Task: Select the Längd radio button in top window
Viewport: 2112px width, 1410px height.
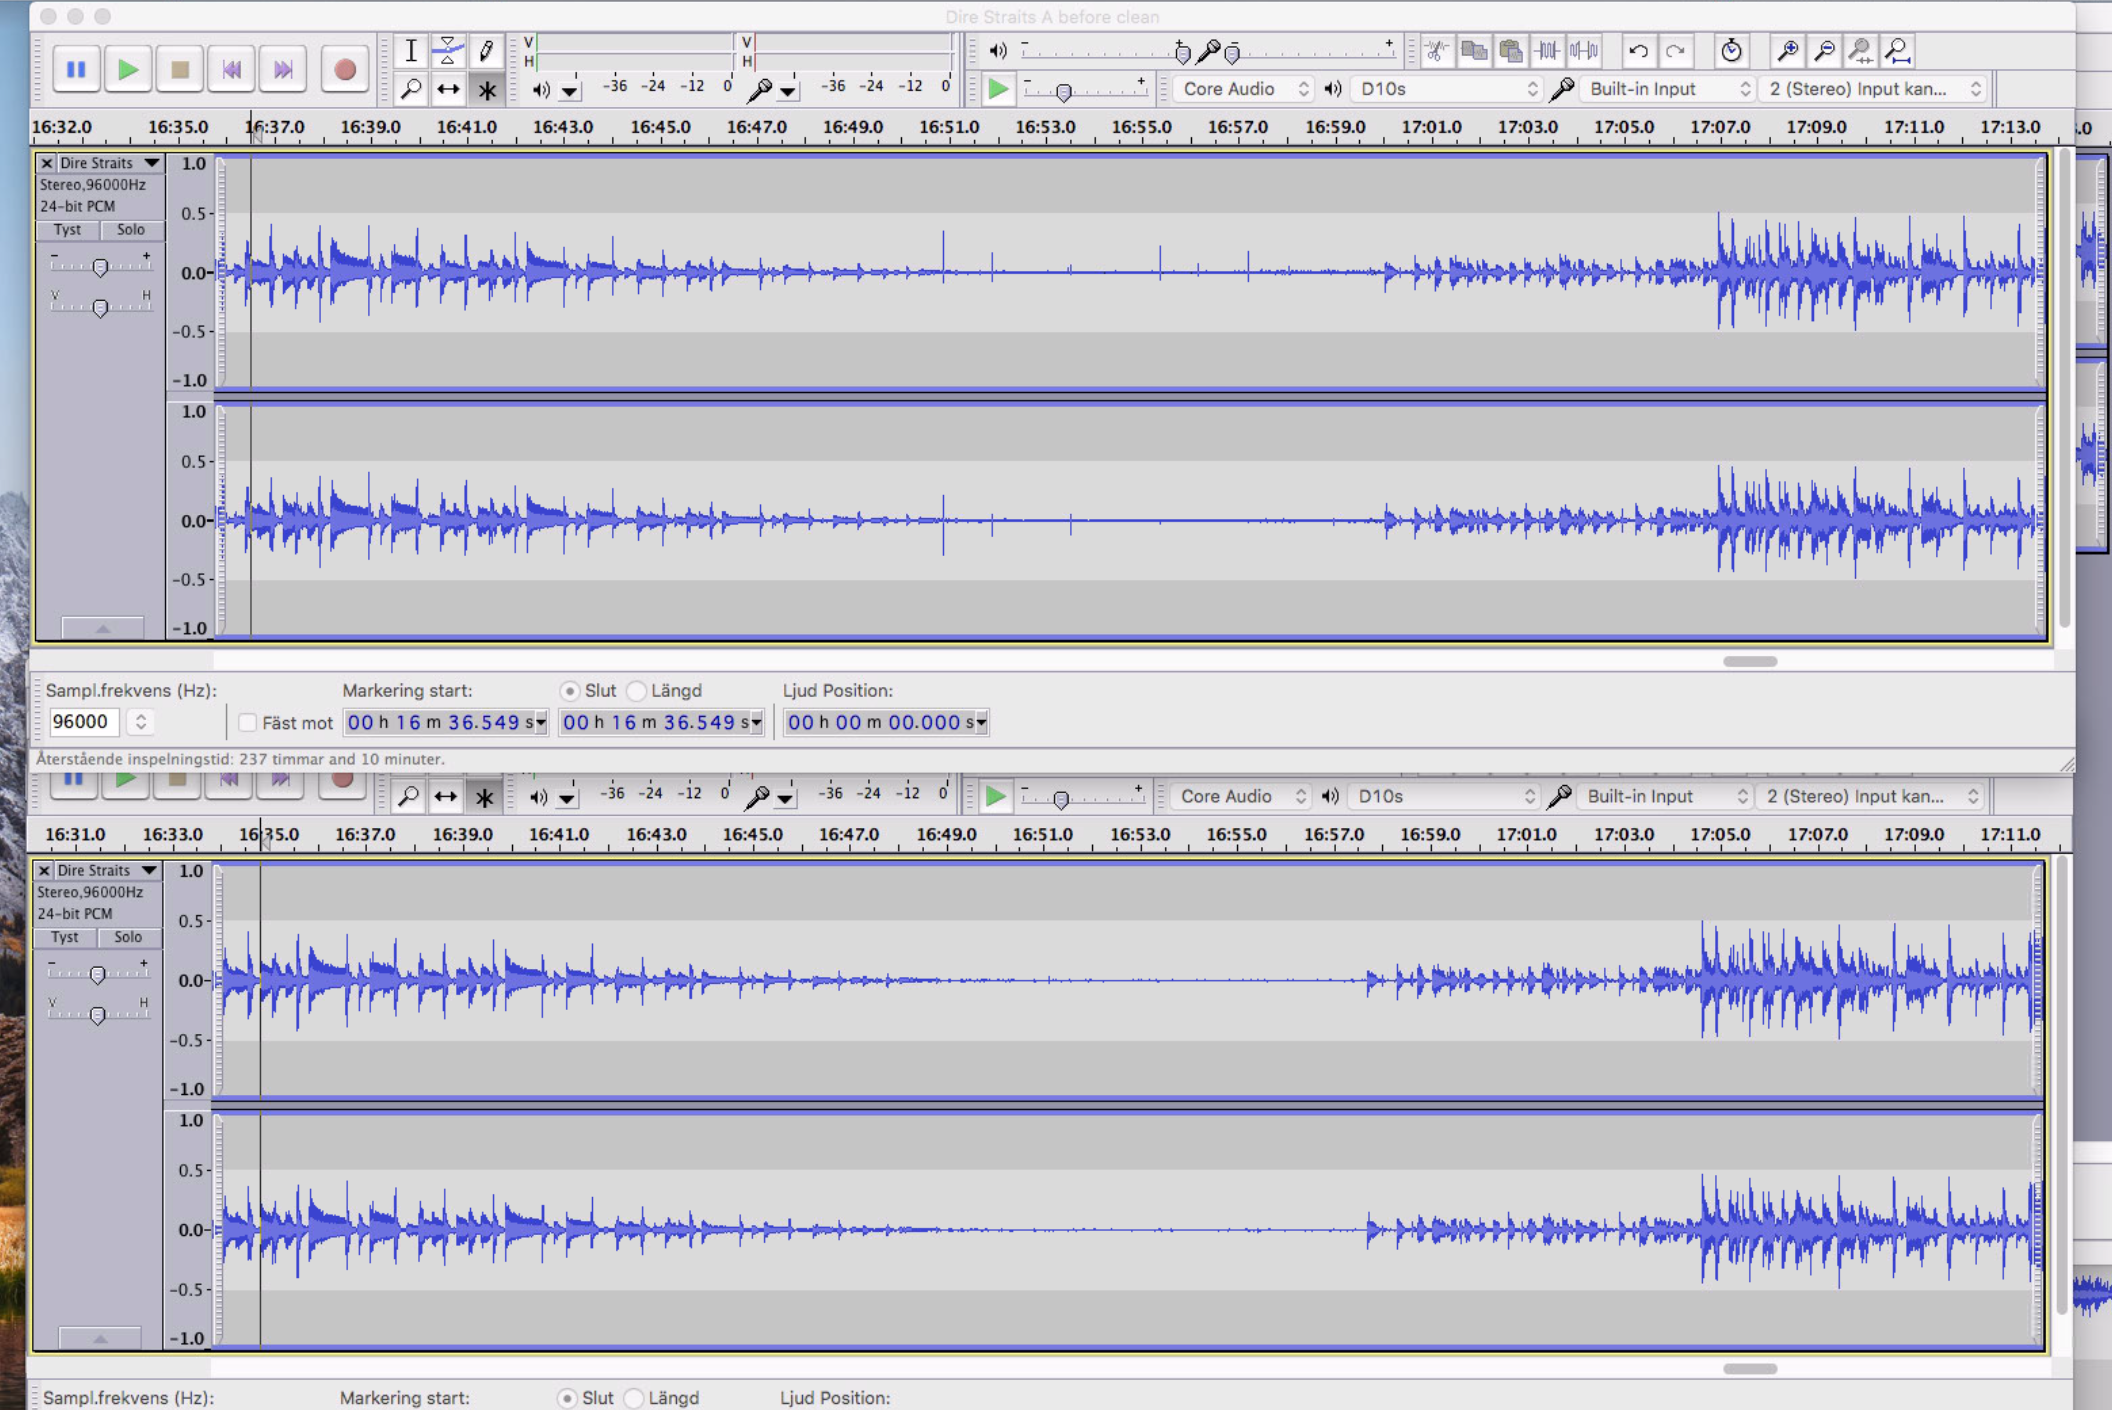Action: (636, 691)
